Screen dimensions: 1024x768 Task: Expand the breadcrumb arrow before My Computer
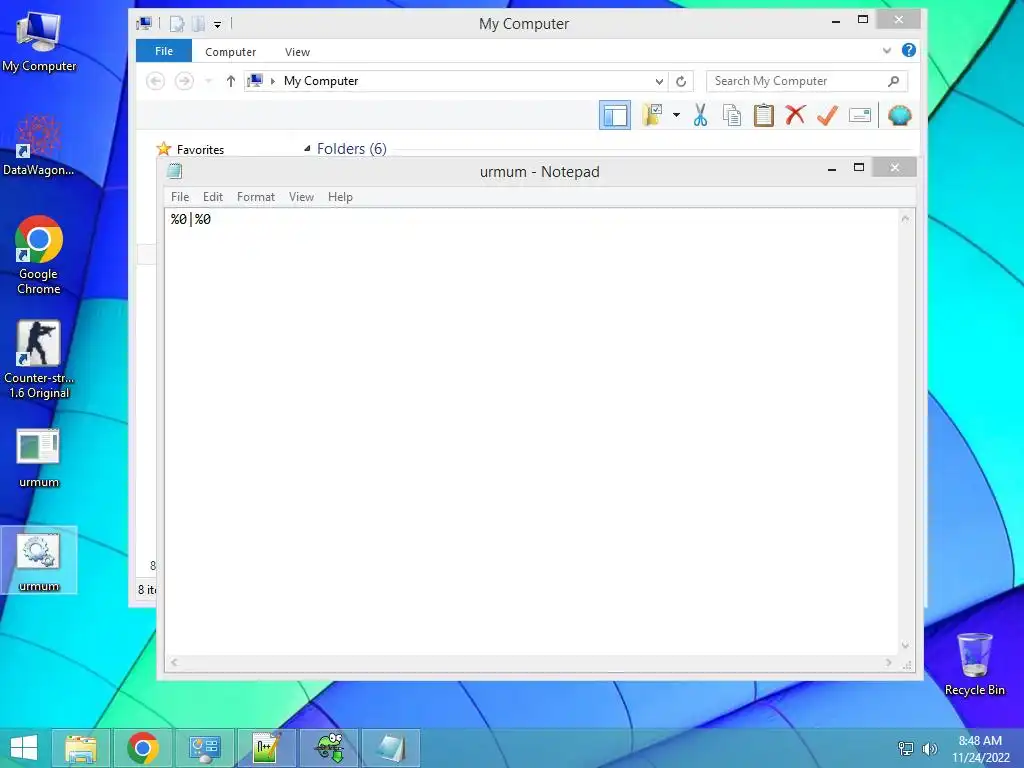[x=273, y=81]
